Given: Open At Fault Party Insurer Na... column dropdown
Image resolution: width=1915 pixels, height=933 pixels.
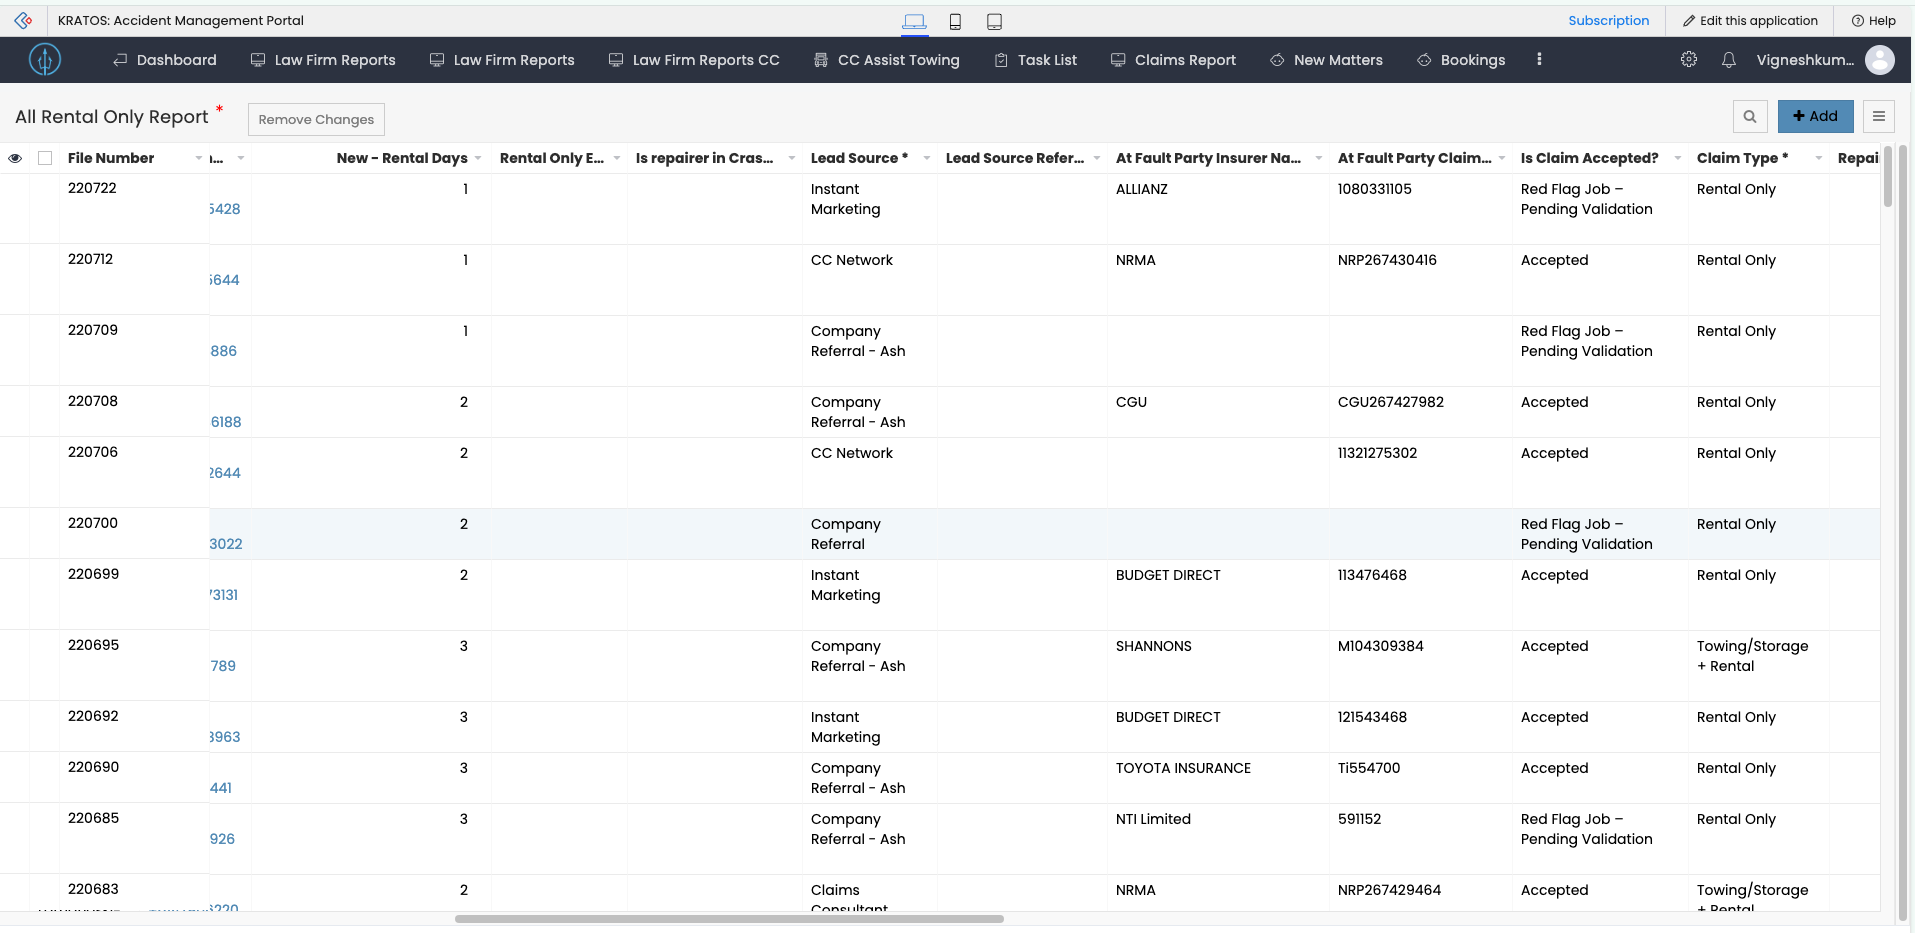Looking at the screenshot, I should 1319,158.
